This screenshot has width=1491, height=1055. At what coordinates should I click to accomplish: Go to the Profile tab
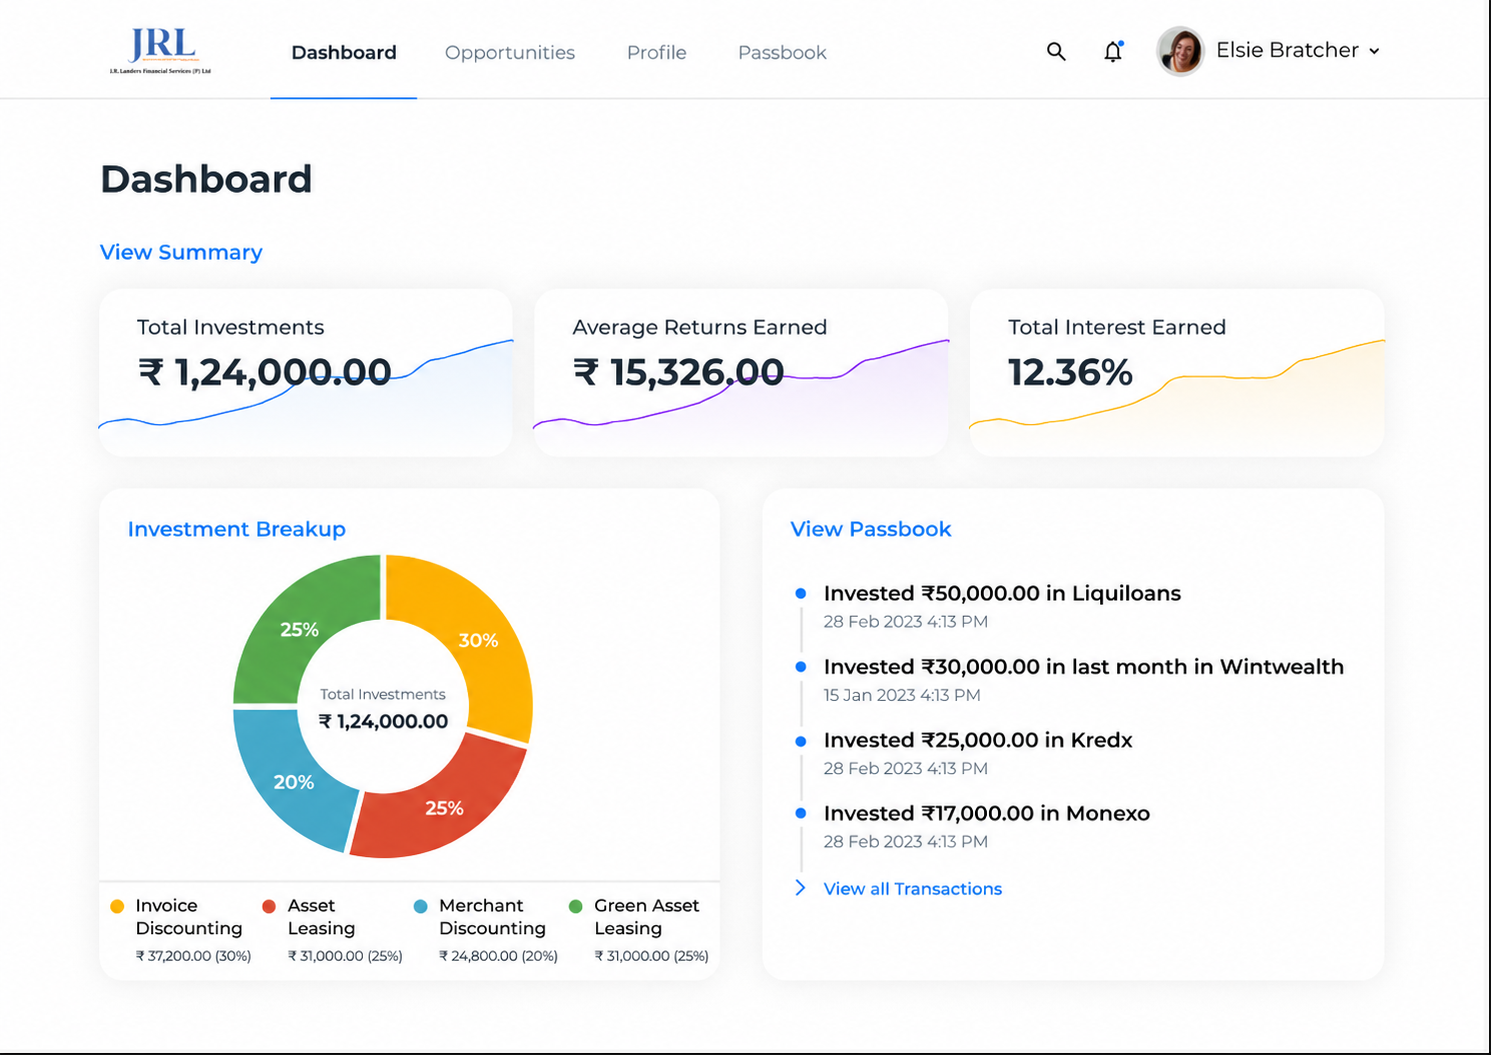[657, 52]
